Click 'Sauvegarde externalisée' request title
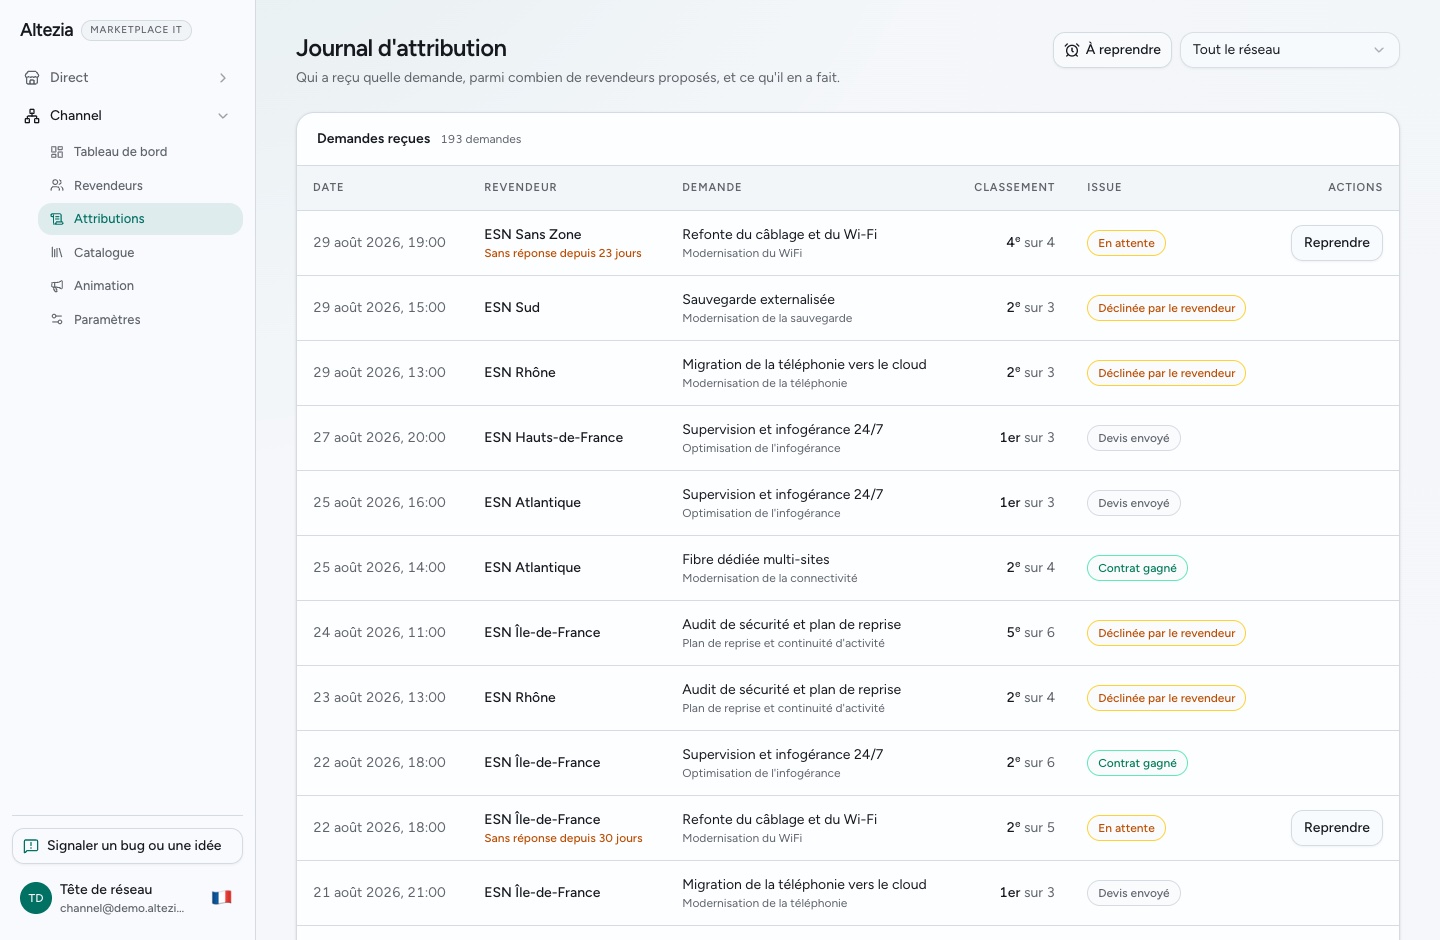 coord(758,300)
